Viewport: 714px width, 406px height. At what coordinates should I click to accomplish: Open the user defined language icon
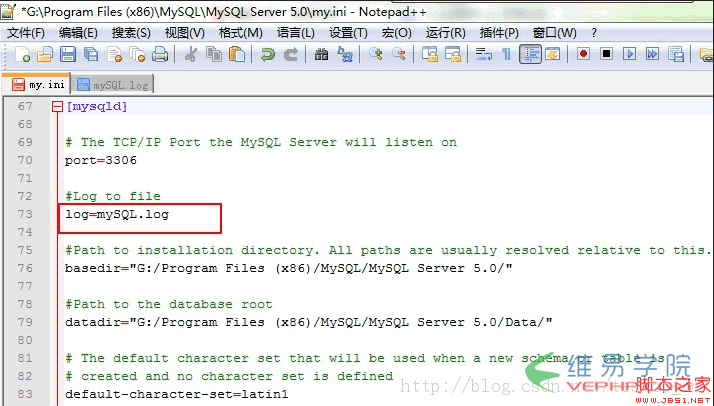[x=553, y=54]
